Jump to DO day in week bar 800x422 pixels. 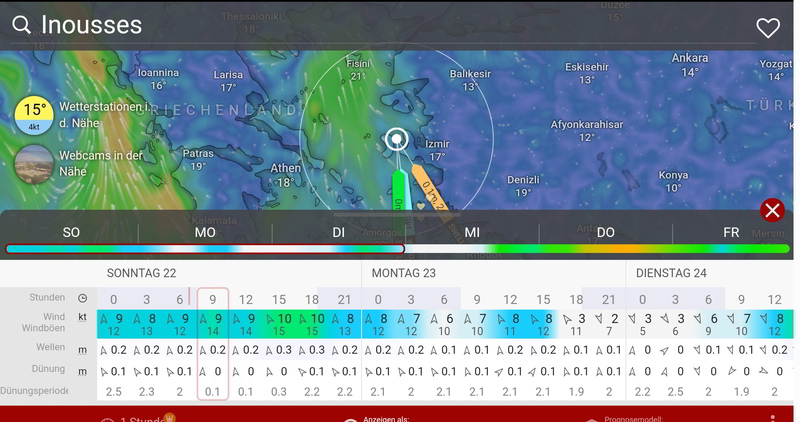coord(605,232)
